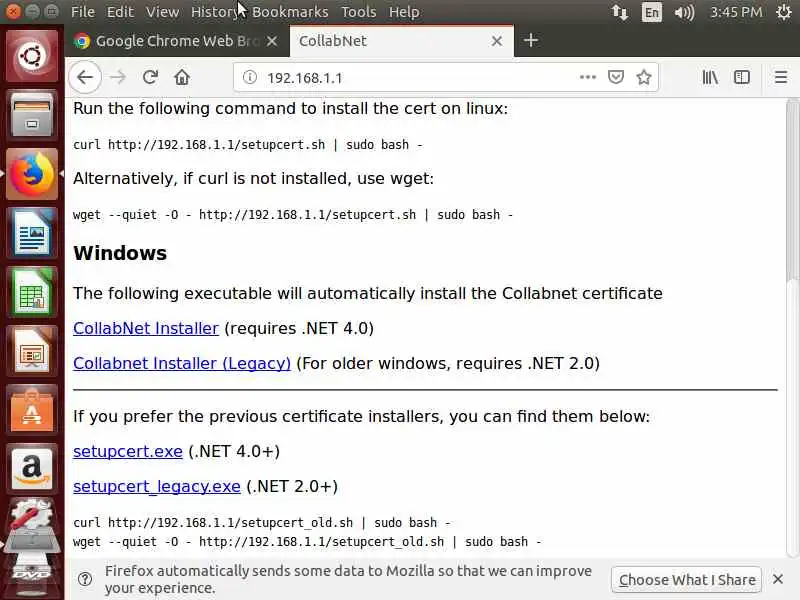Download setupcert.exe link
The width and height of the screenshot is (800, 600).
click(128, 452)
